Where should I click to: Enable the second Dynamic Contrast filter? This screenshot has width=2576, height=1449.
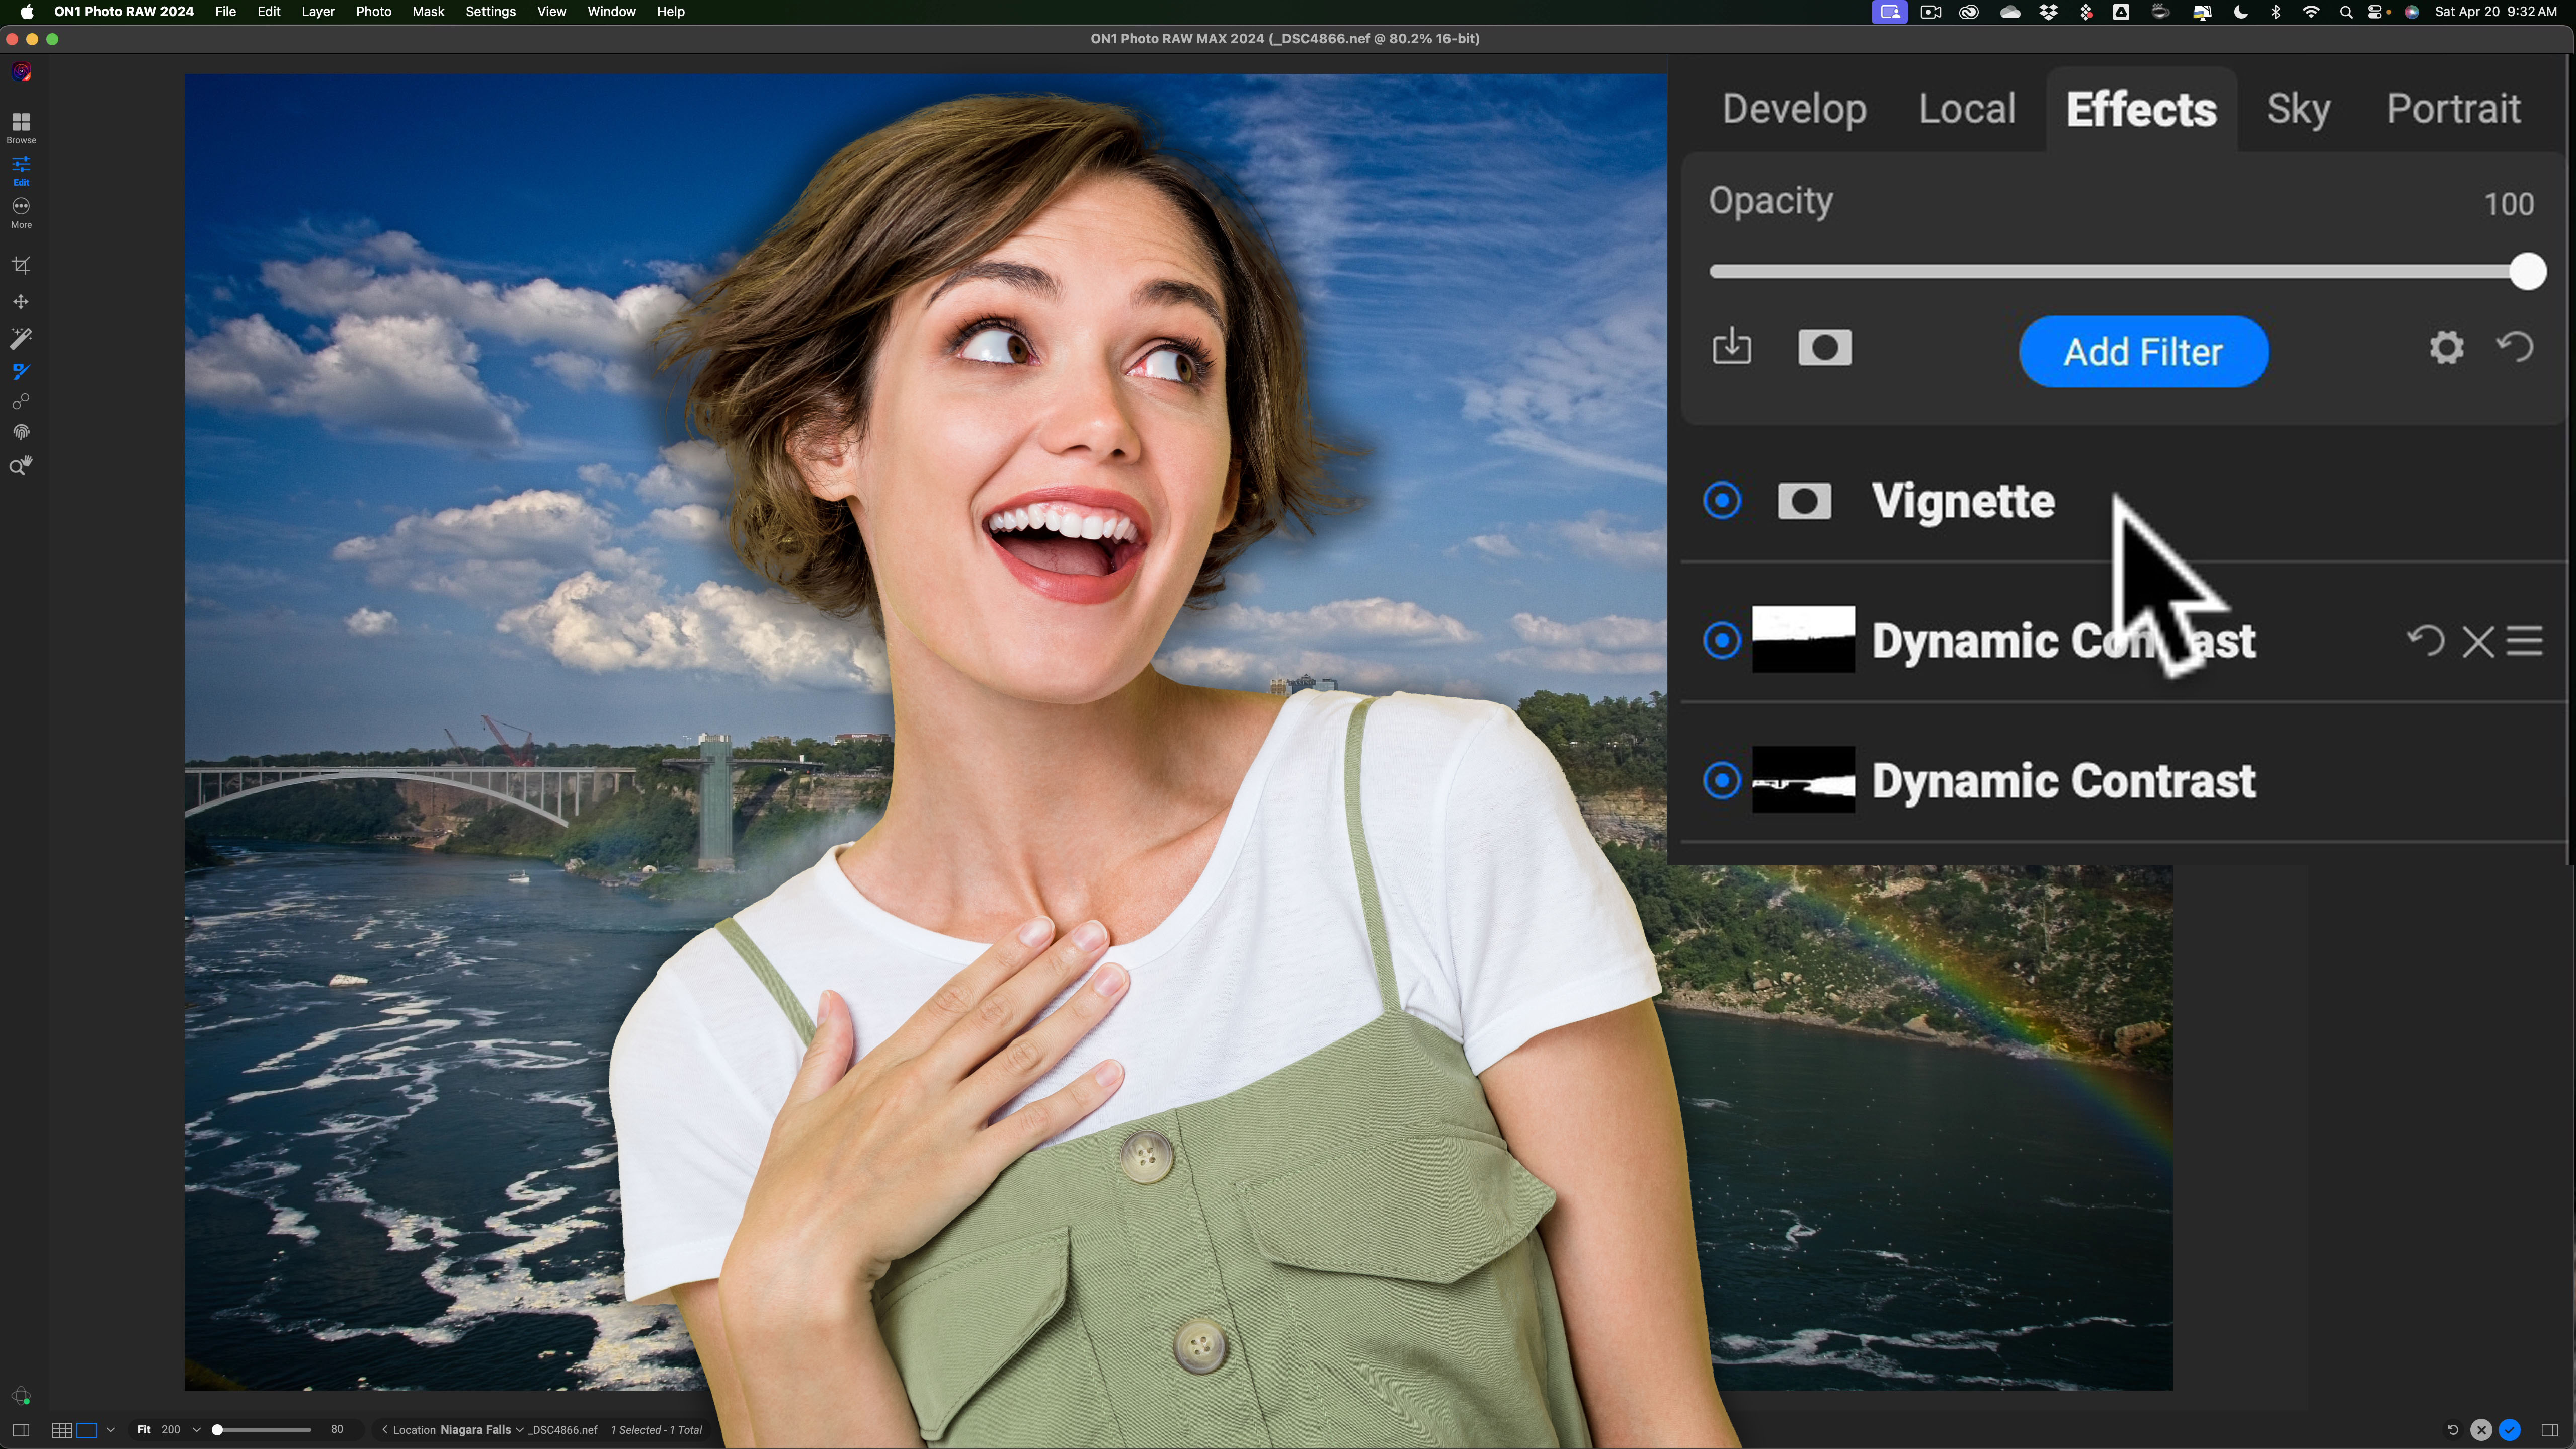1722,781
